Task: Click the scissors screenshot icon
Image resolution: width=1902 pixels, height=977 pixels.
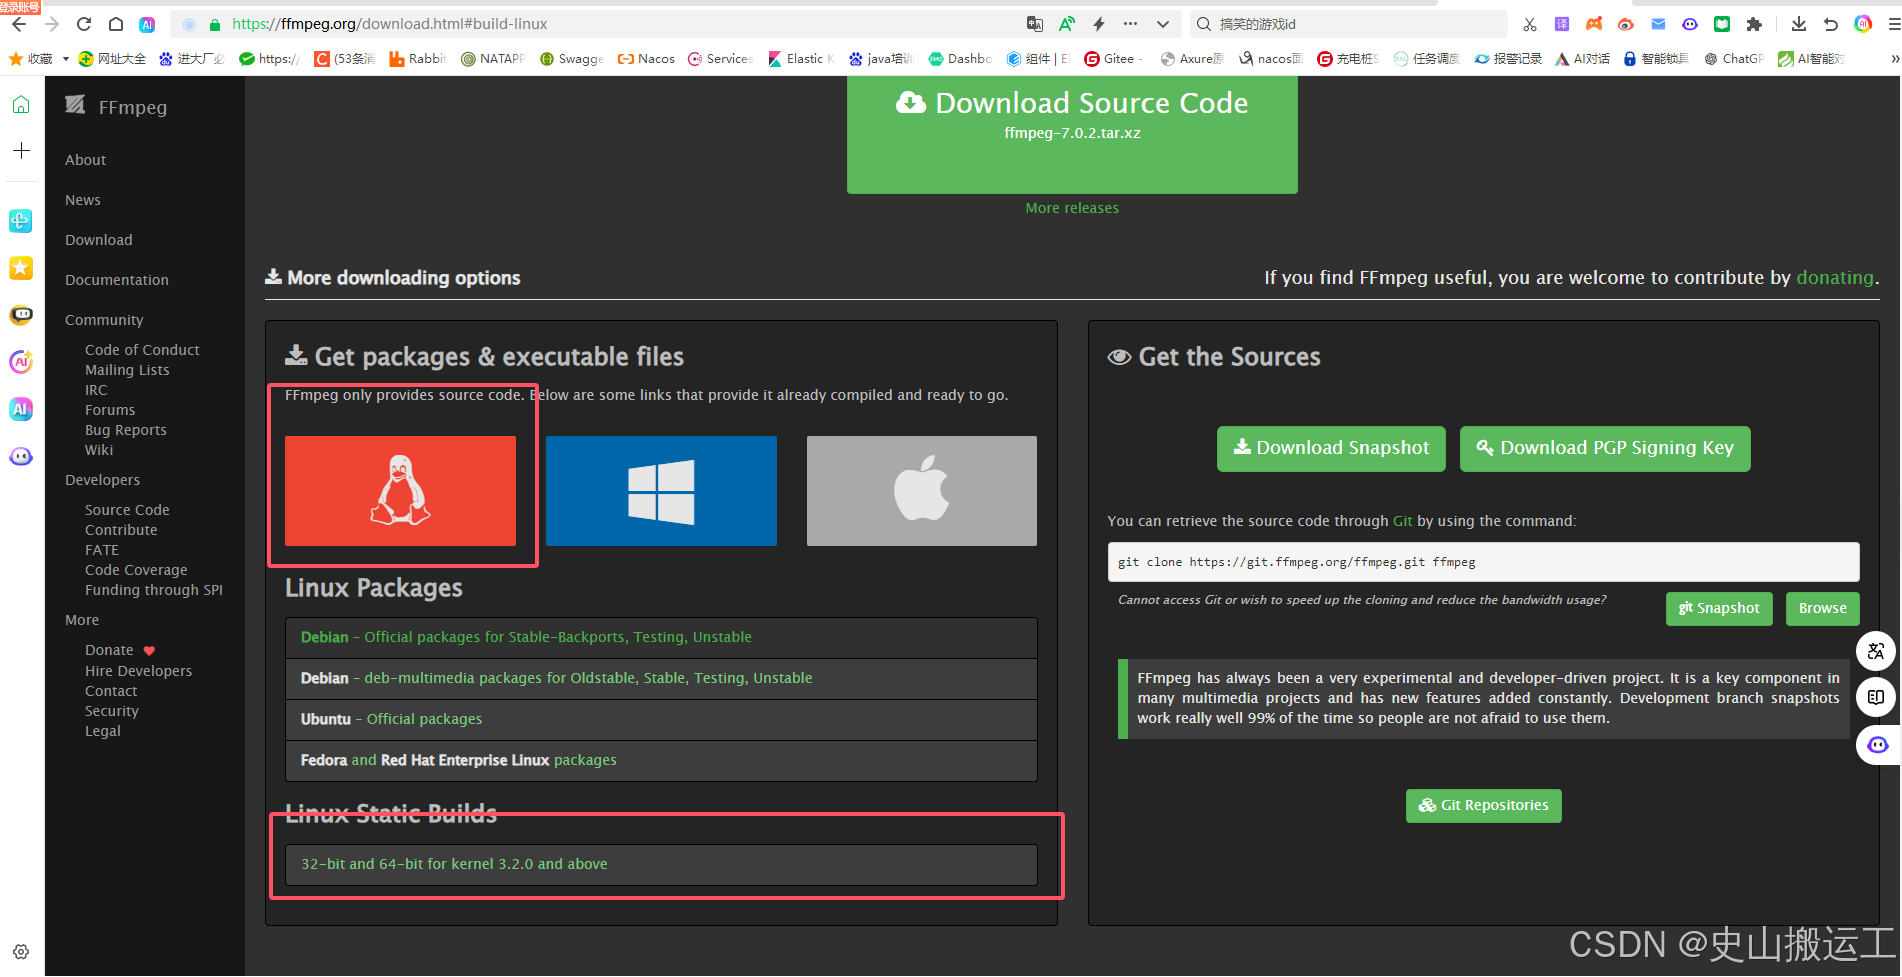Action: pyautogui.click(x=1530, y=24)
